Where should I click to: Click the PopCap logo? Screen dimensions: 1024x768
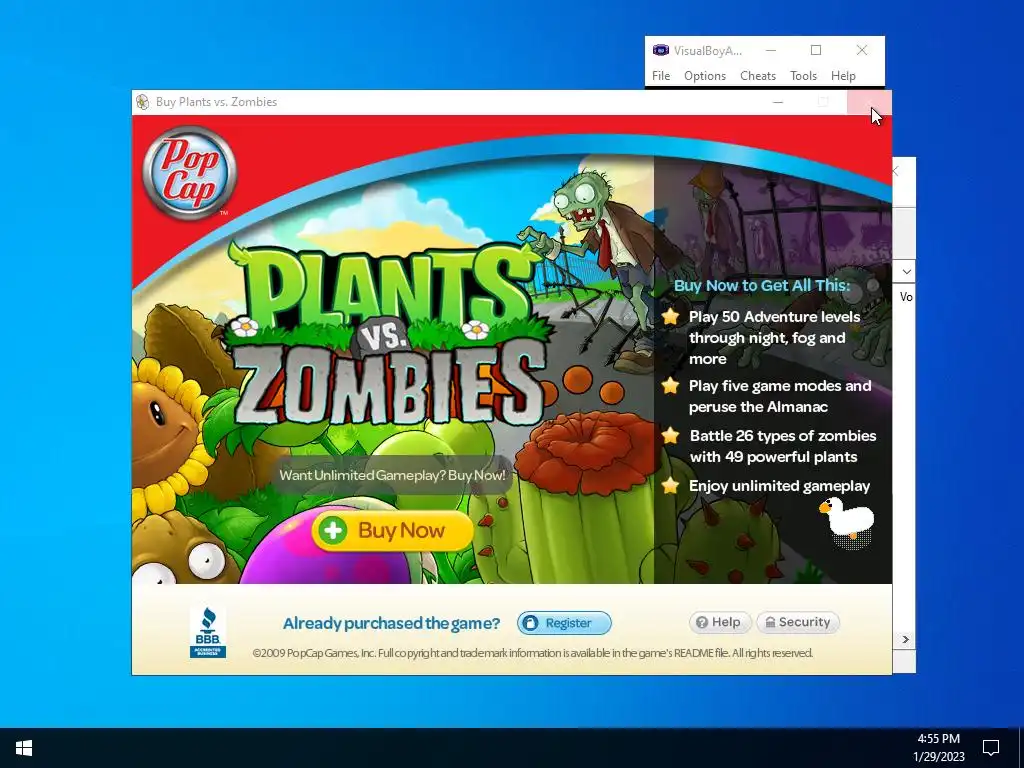click(189, 172)
